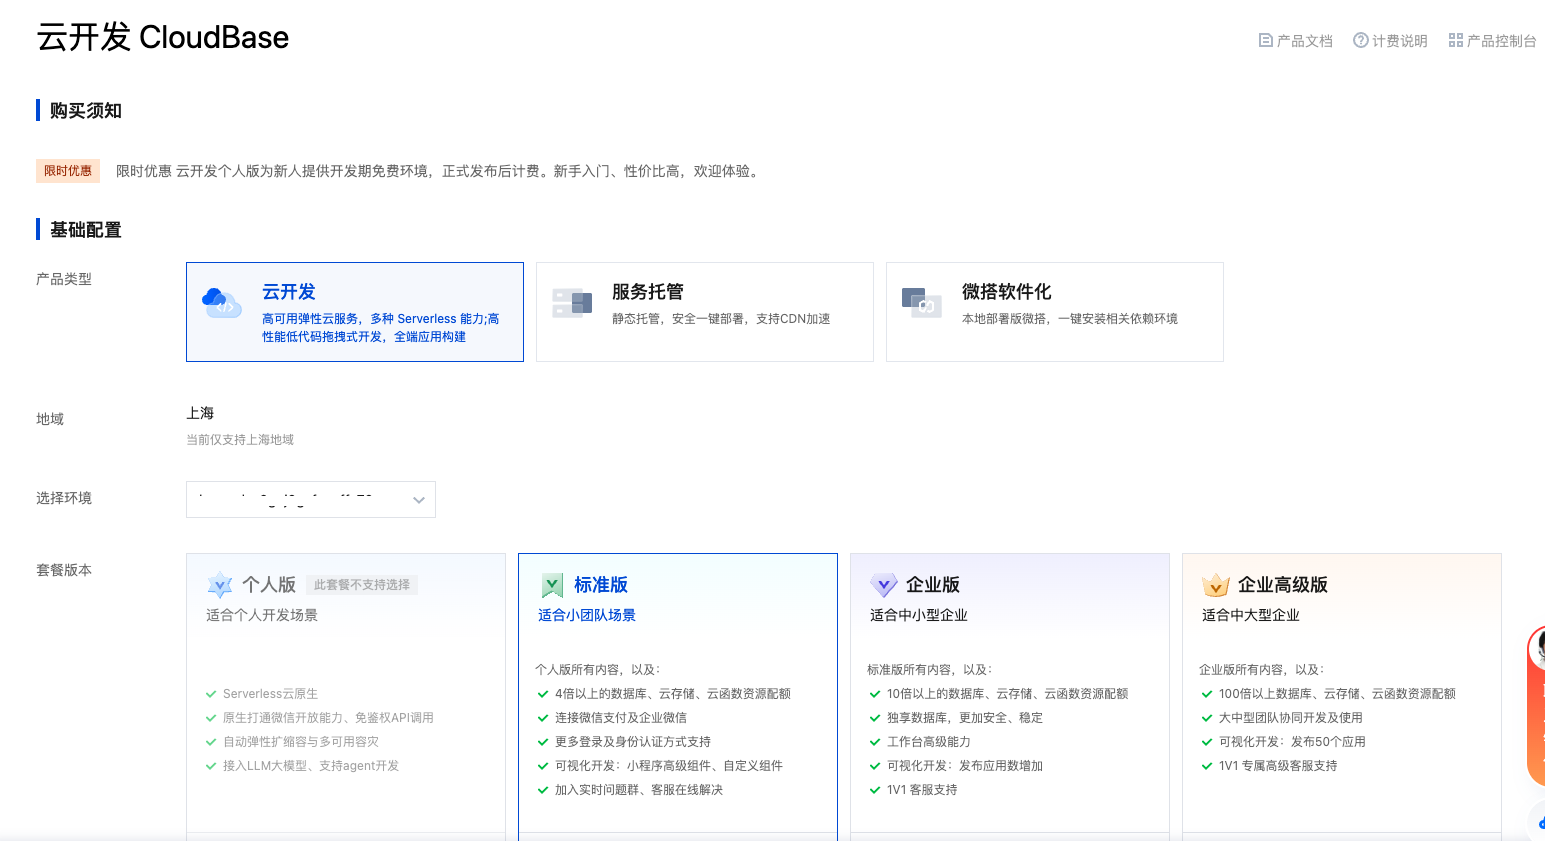Click the 当前仅支持上海地域 hint text

coord(240,440)
